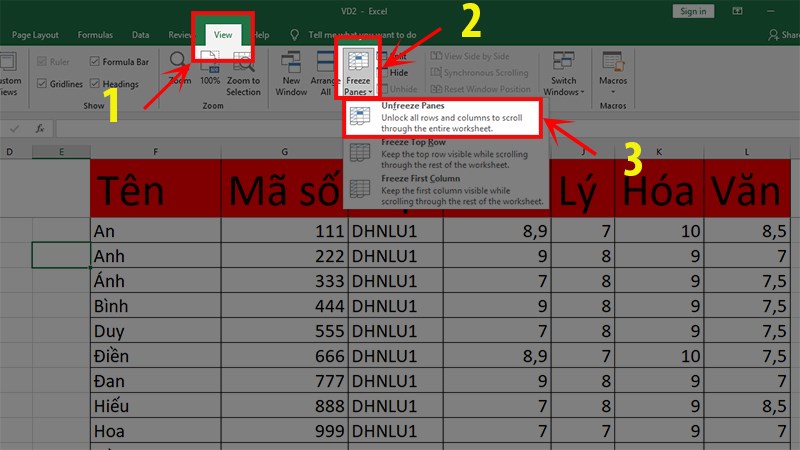
Task: Toggle the Gridlines checkbox
Action: point(42,84)
